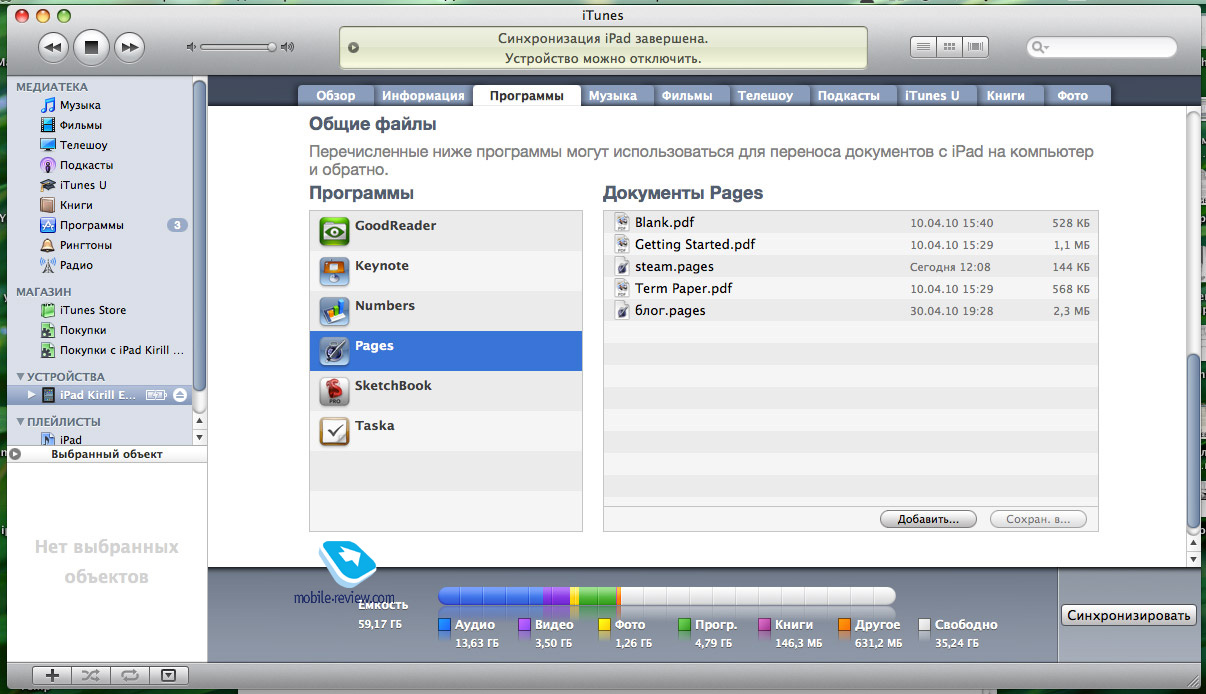
Task: Open the Фото tab
Action: [1073, 96]
